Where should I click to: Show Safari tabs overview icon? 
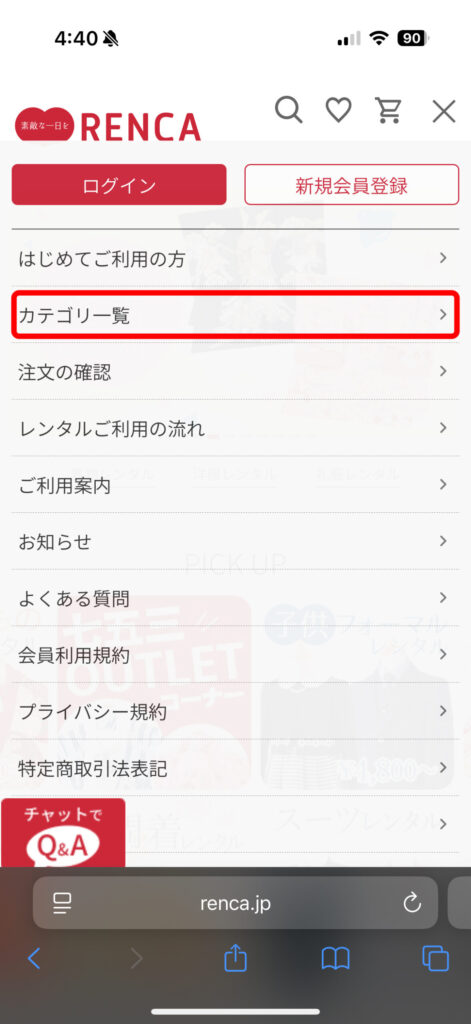[x=435, y=958]
